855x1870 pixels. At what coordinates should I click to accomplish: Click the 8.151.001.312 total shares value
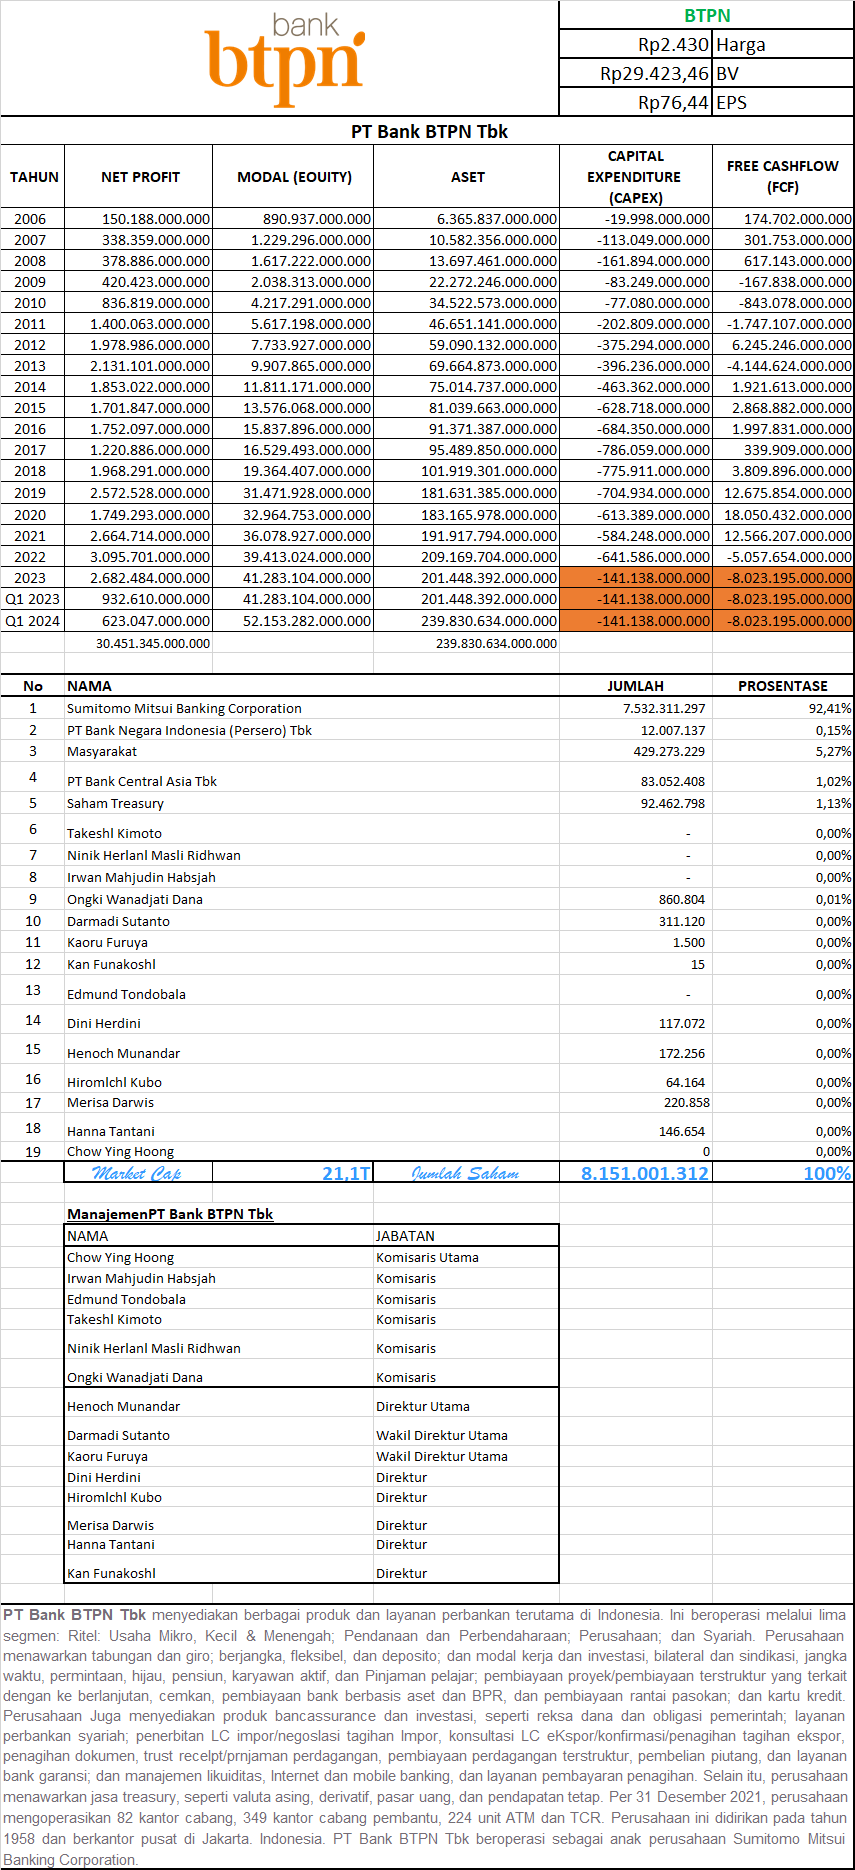coord(644,1173)
